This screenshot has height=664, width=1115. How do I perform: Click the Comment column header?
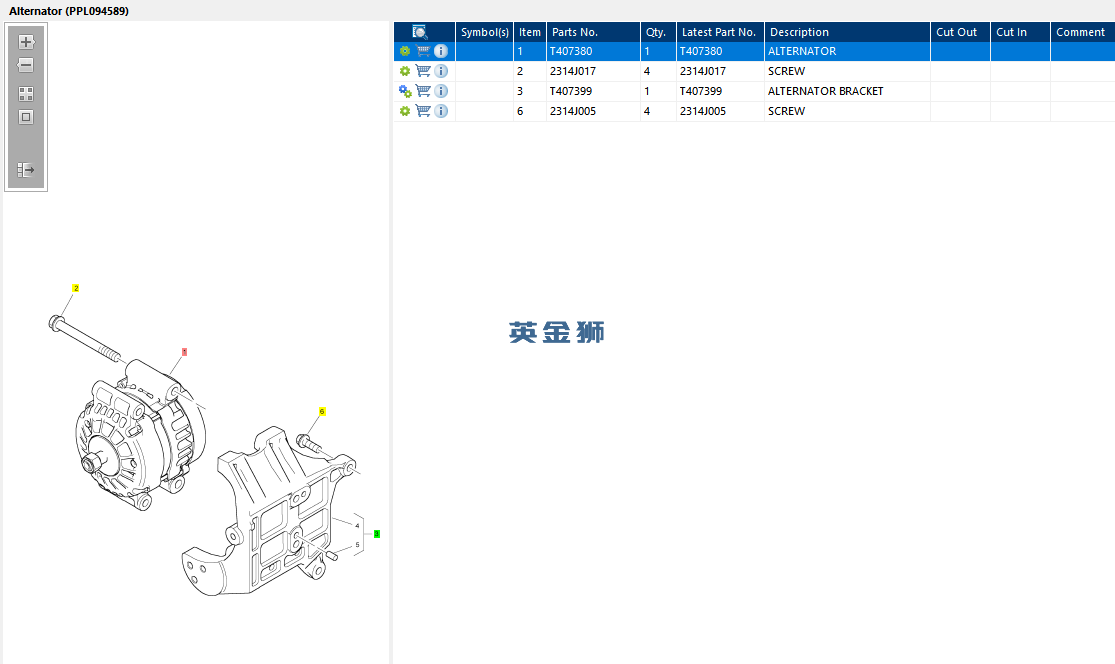click(1082, 32)
